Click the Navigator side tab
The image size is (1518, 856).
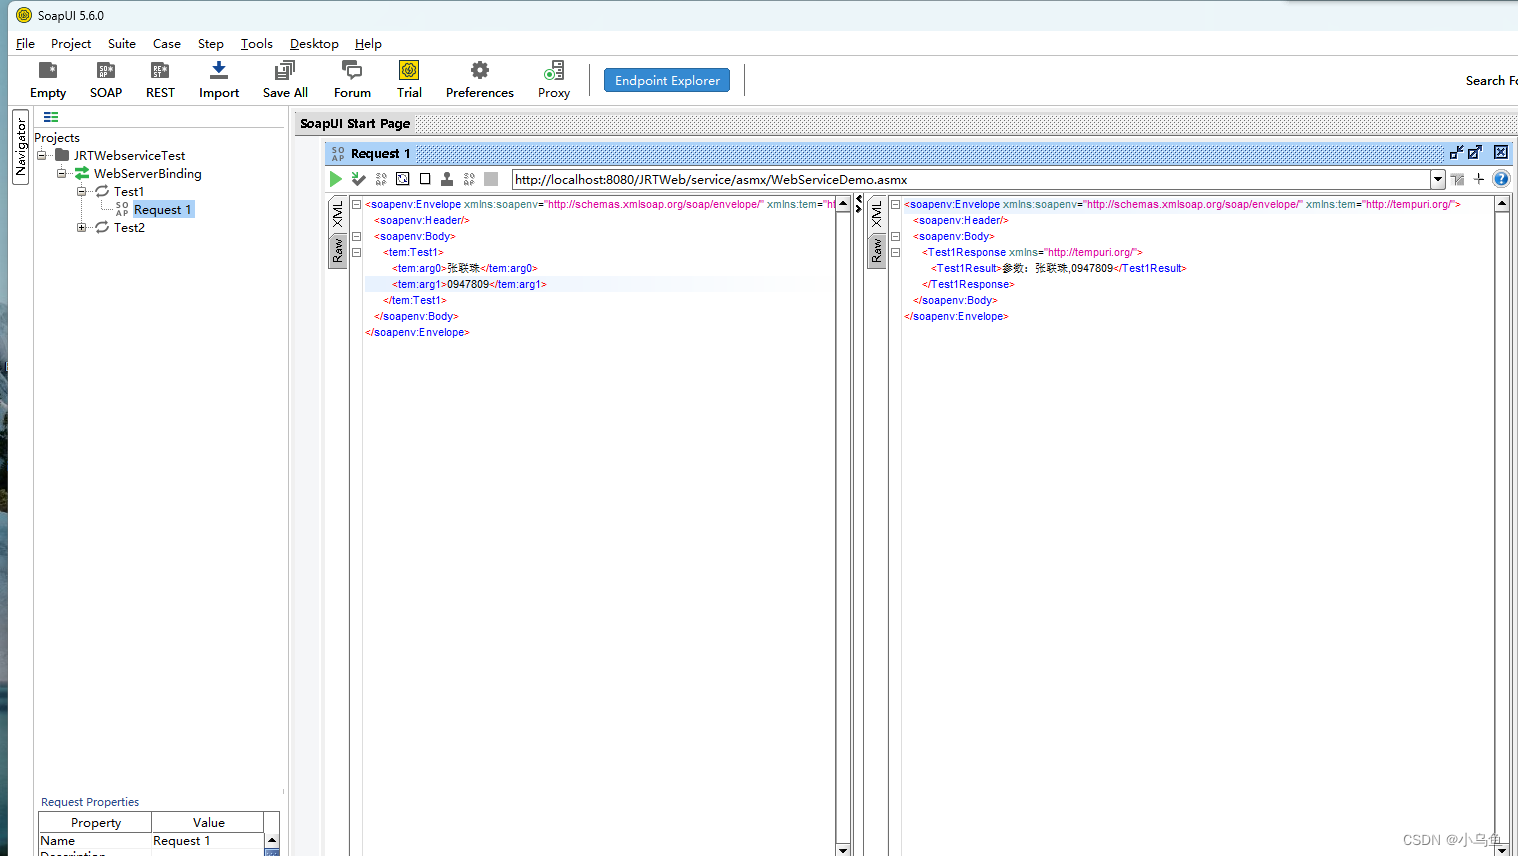click(x=20, y=147)
